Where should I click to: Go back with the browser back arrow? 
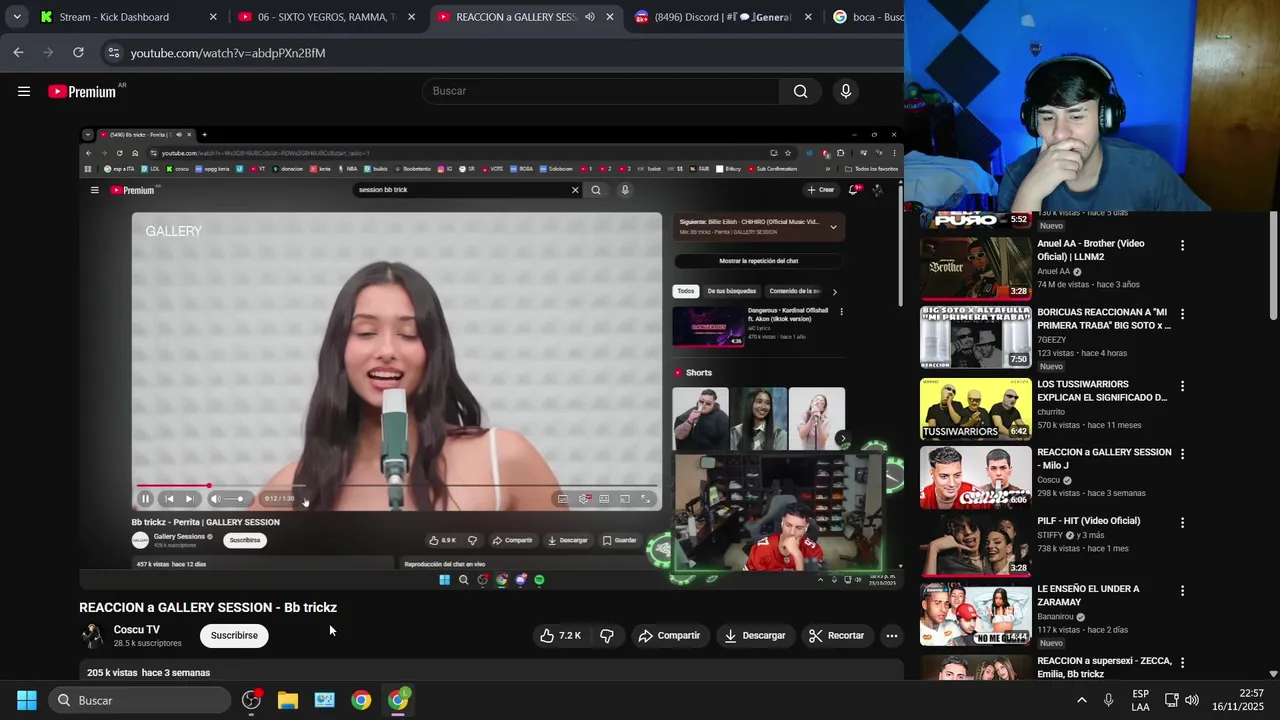pyautogui.click(x=18, y=52)
